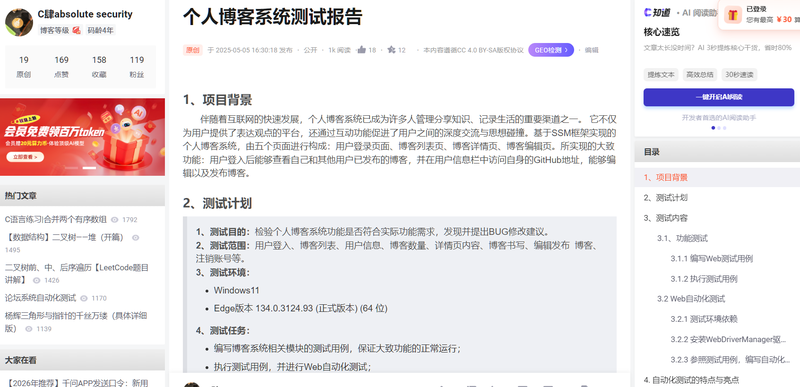800x387 pixels.
Task: Click the 原创 tag under the title
Action: coord(192,50)
